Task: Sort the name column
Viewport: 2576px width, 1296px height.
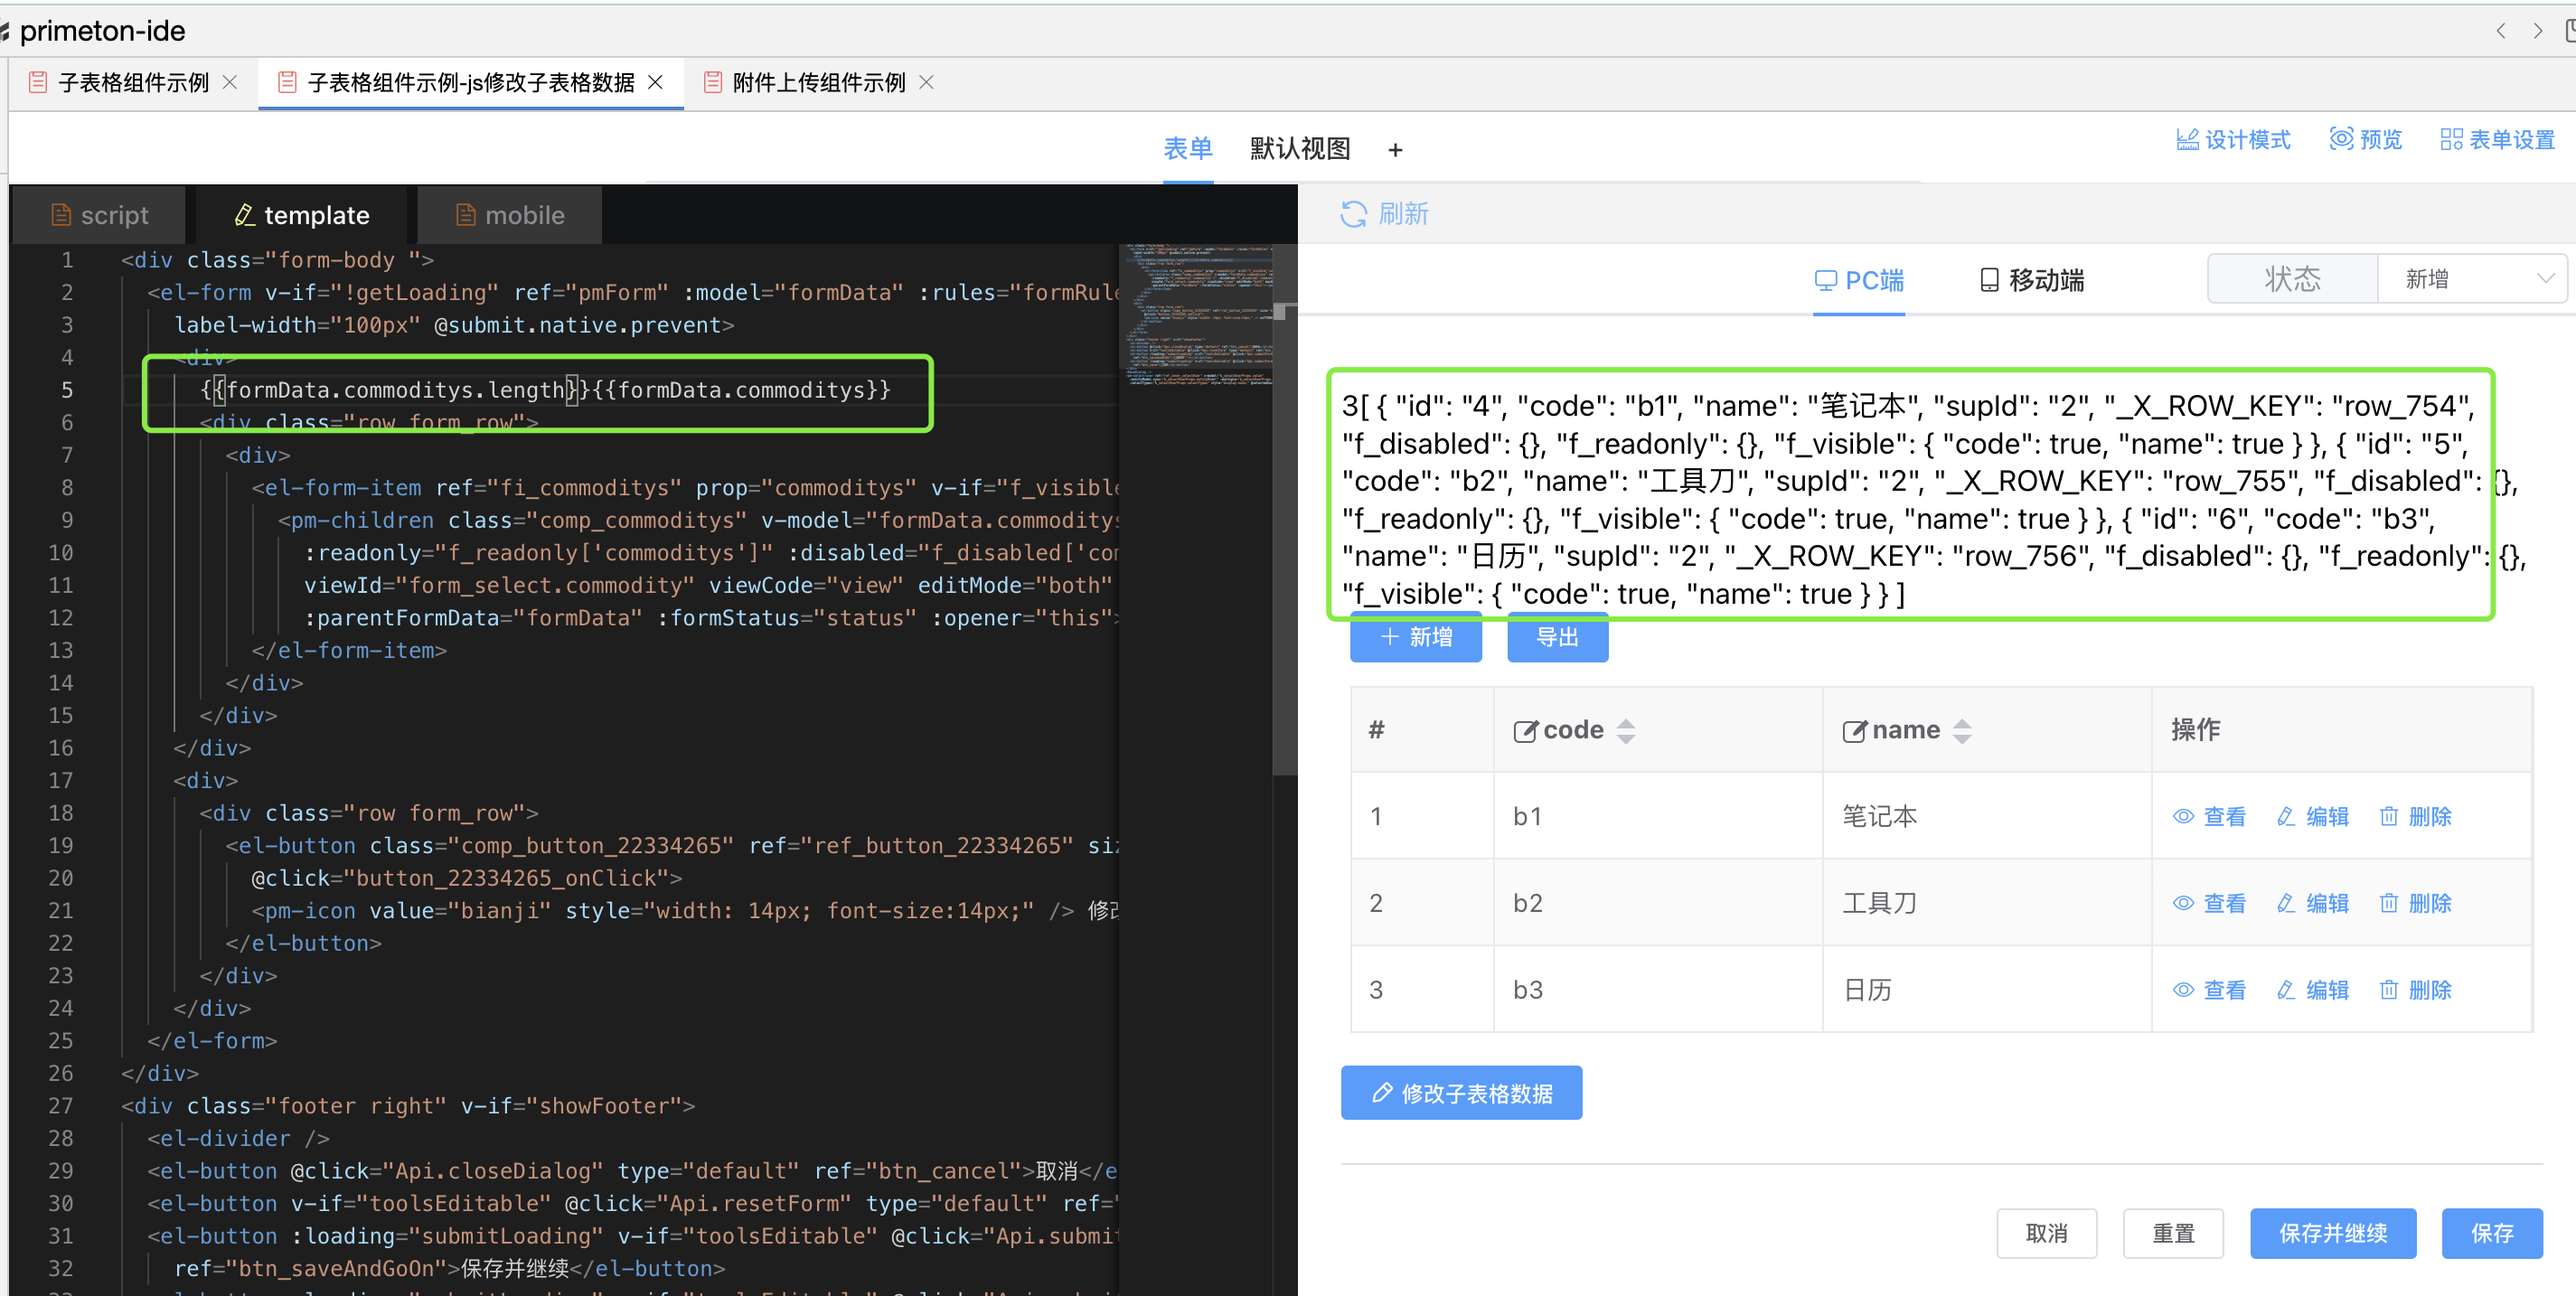Action: [1962, 731]
